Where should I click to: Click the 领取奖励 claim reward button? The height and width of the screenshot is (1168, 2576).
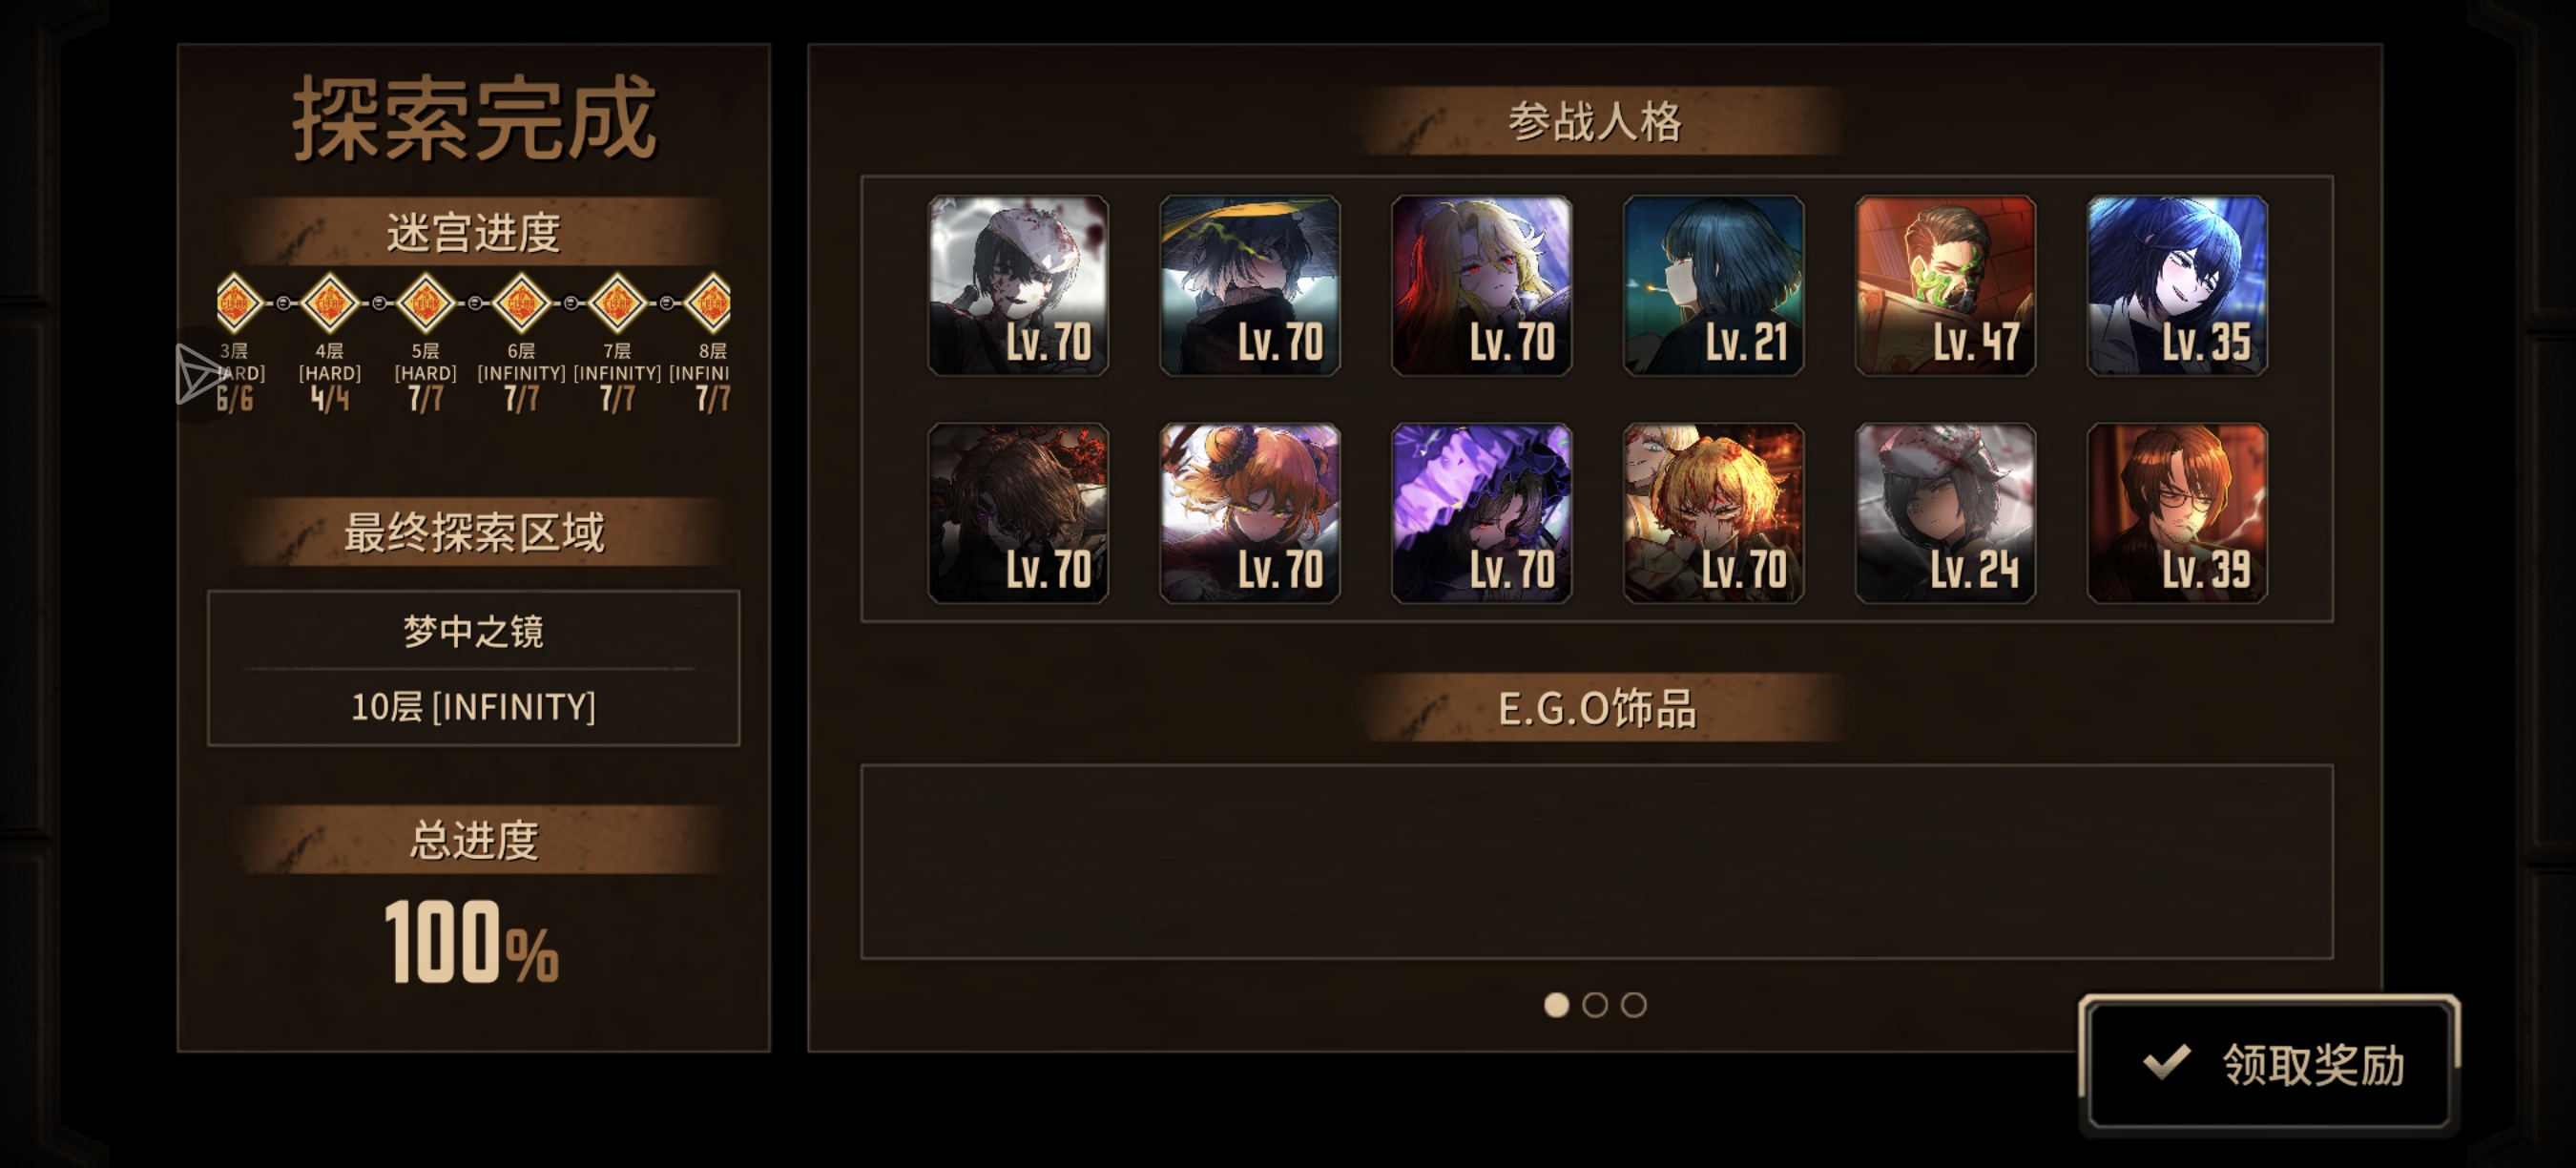pos(2269,1064)
